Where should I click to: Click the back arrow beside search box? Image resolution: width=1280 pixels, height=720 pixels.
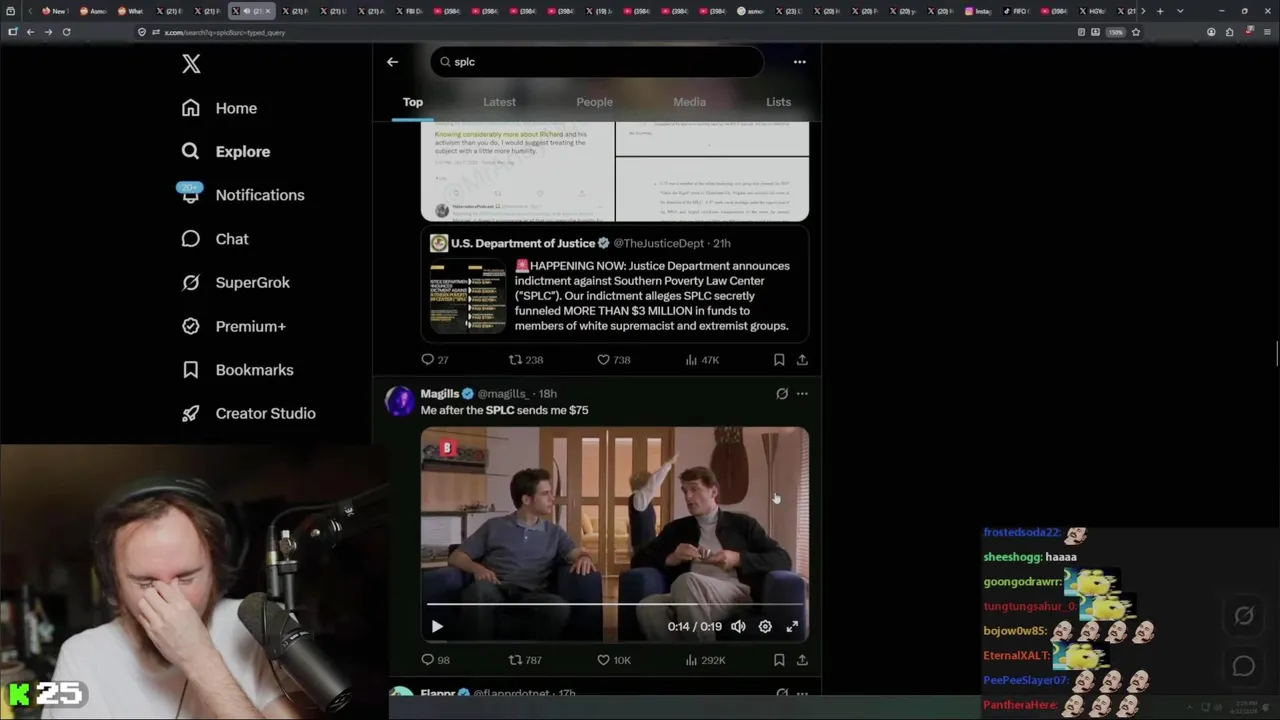(392, 62)
